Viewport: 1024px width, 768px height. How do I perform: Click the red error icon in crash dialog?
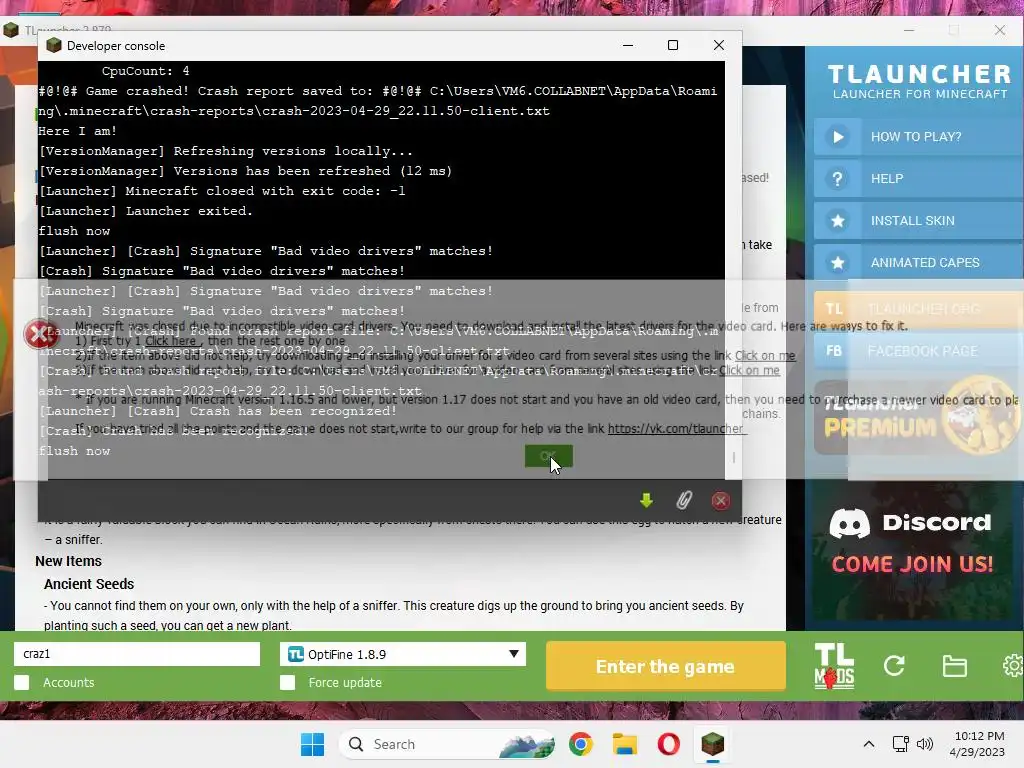pos(40,334)
